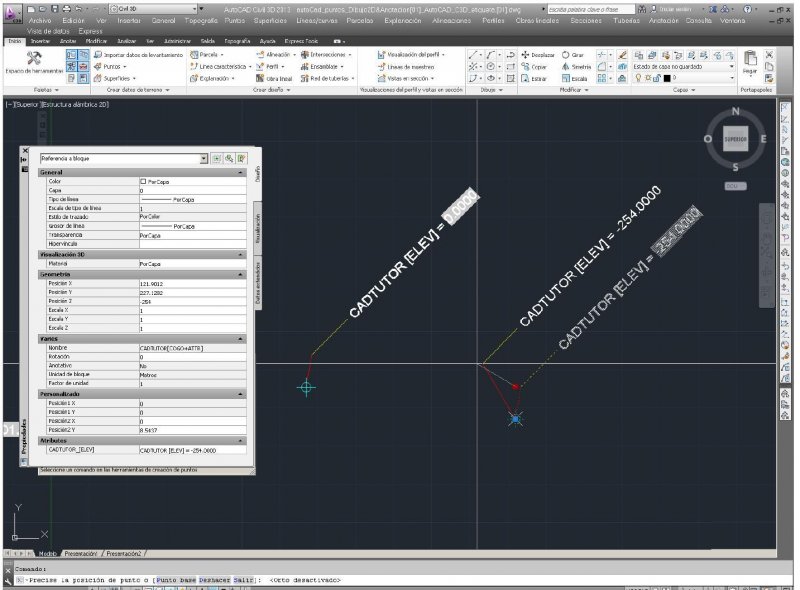Open the layer properties manager icon
800x590 pixels.
pos(638,55)
